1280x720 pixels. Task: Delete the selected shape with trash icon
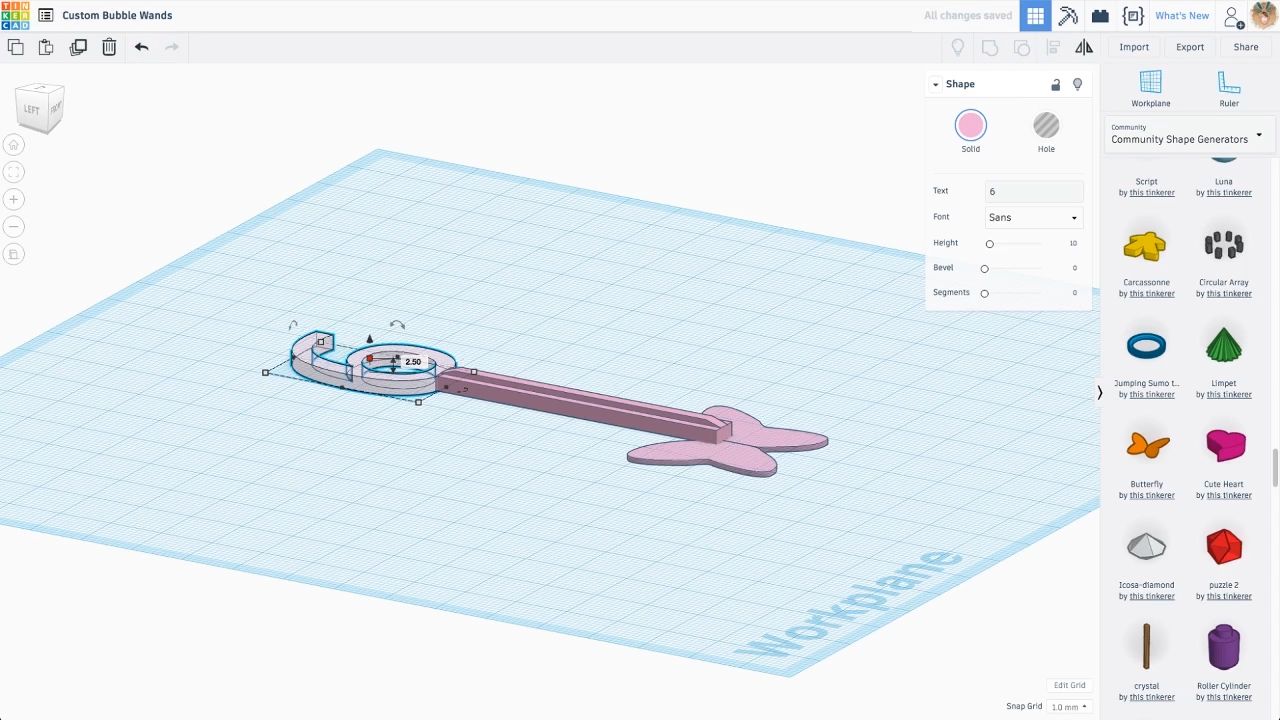pos(109,47)
